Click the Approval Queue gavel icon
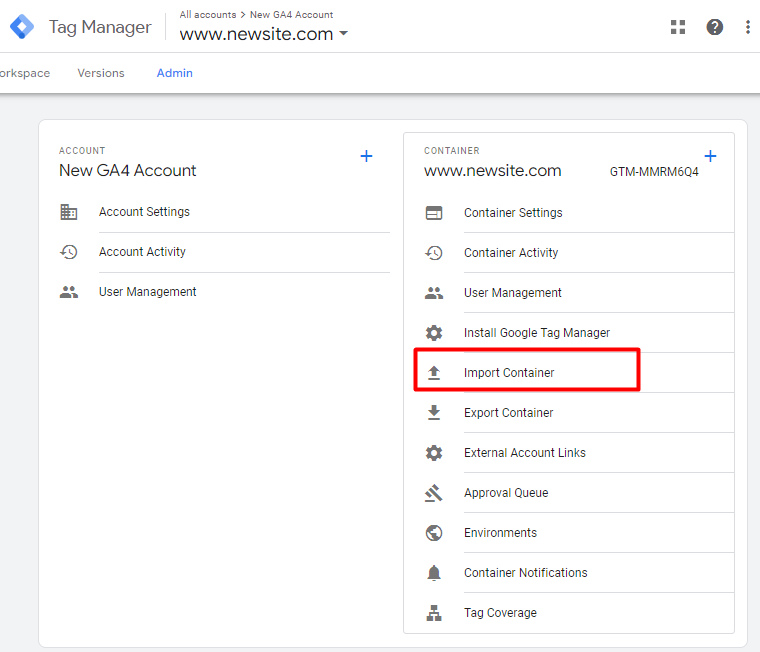The height and width of the screenshot is (652, 760). click(434, 493)
